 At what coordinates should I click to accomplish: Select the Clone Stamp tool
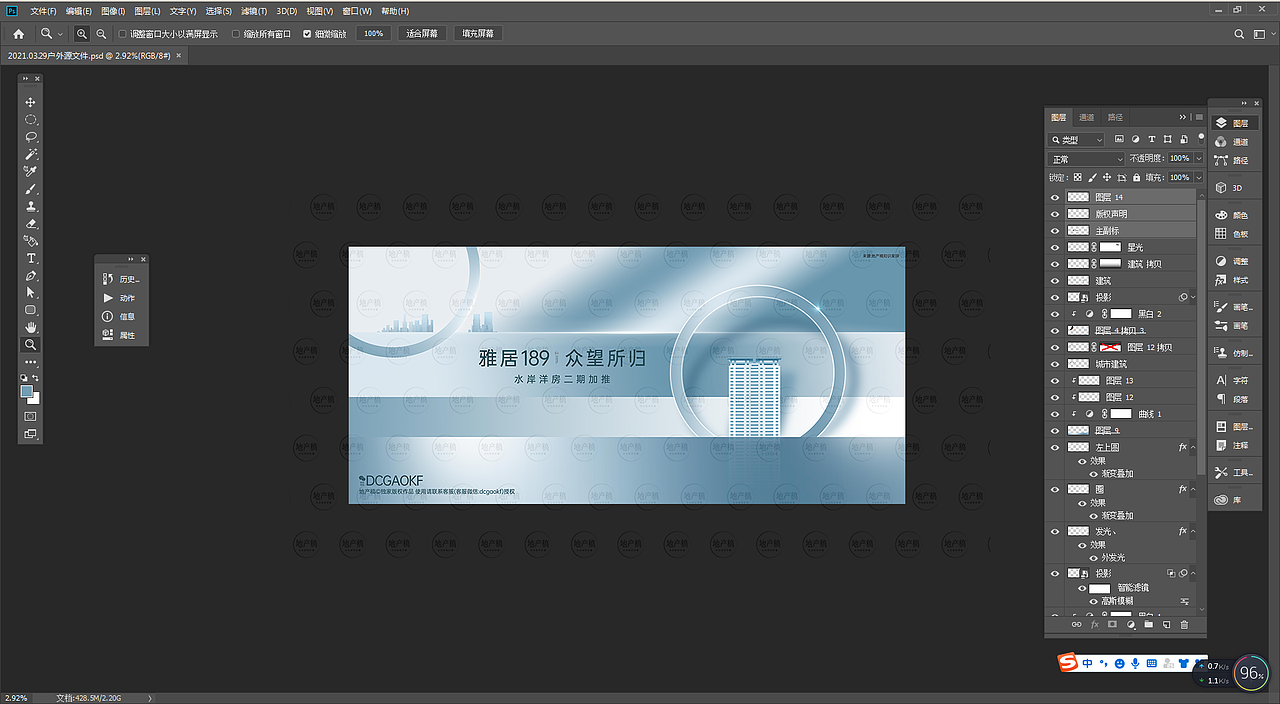click(31, 206)
